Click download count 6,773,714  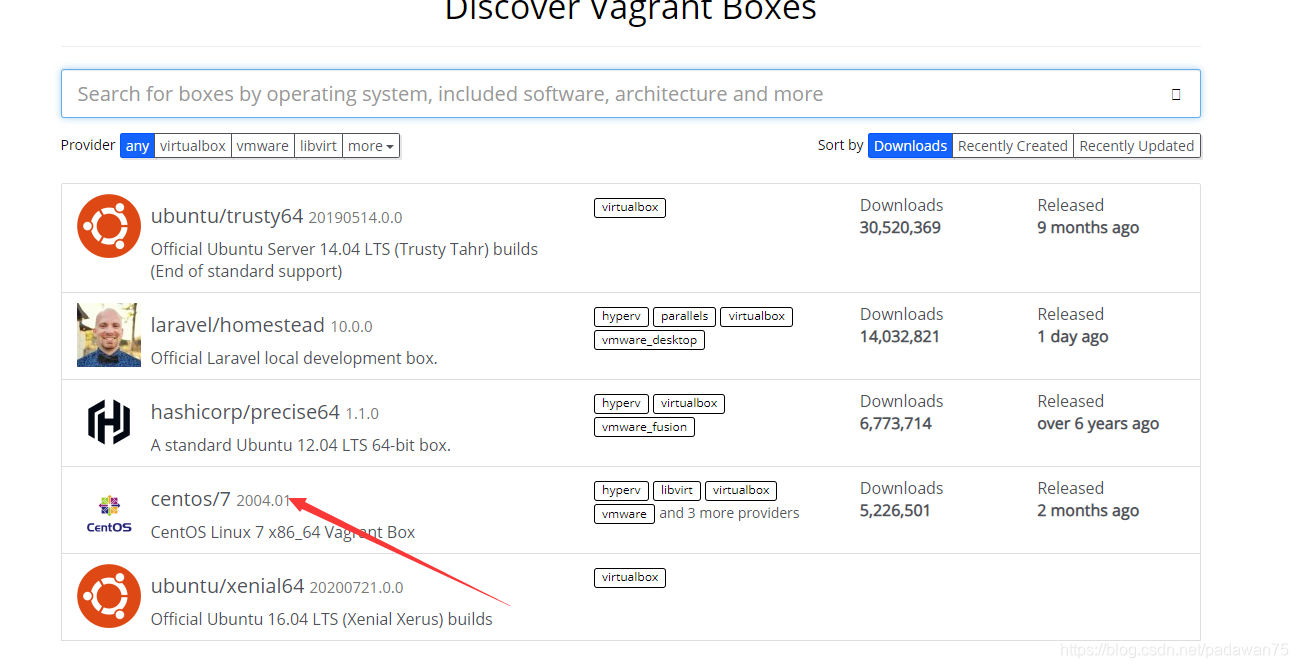[x=896, y=424]
